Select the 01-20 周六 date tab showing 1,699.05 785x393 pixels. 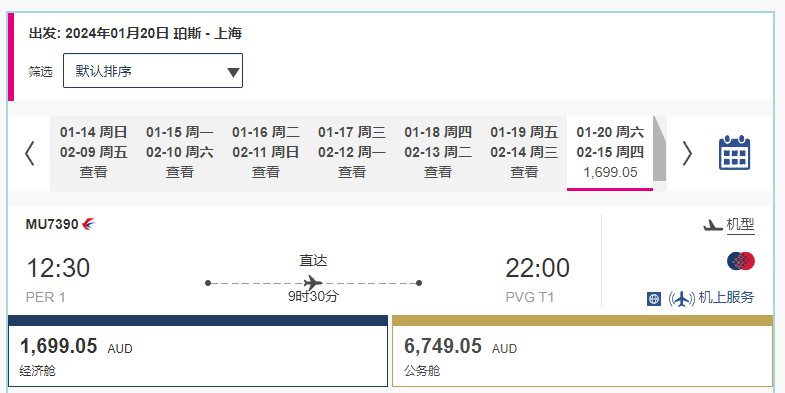(610, 153)
